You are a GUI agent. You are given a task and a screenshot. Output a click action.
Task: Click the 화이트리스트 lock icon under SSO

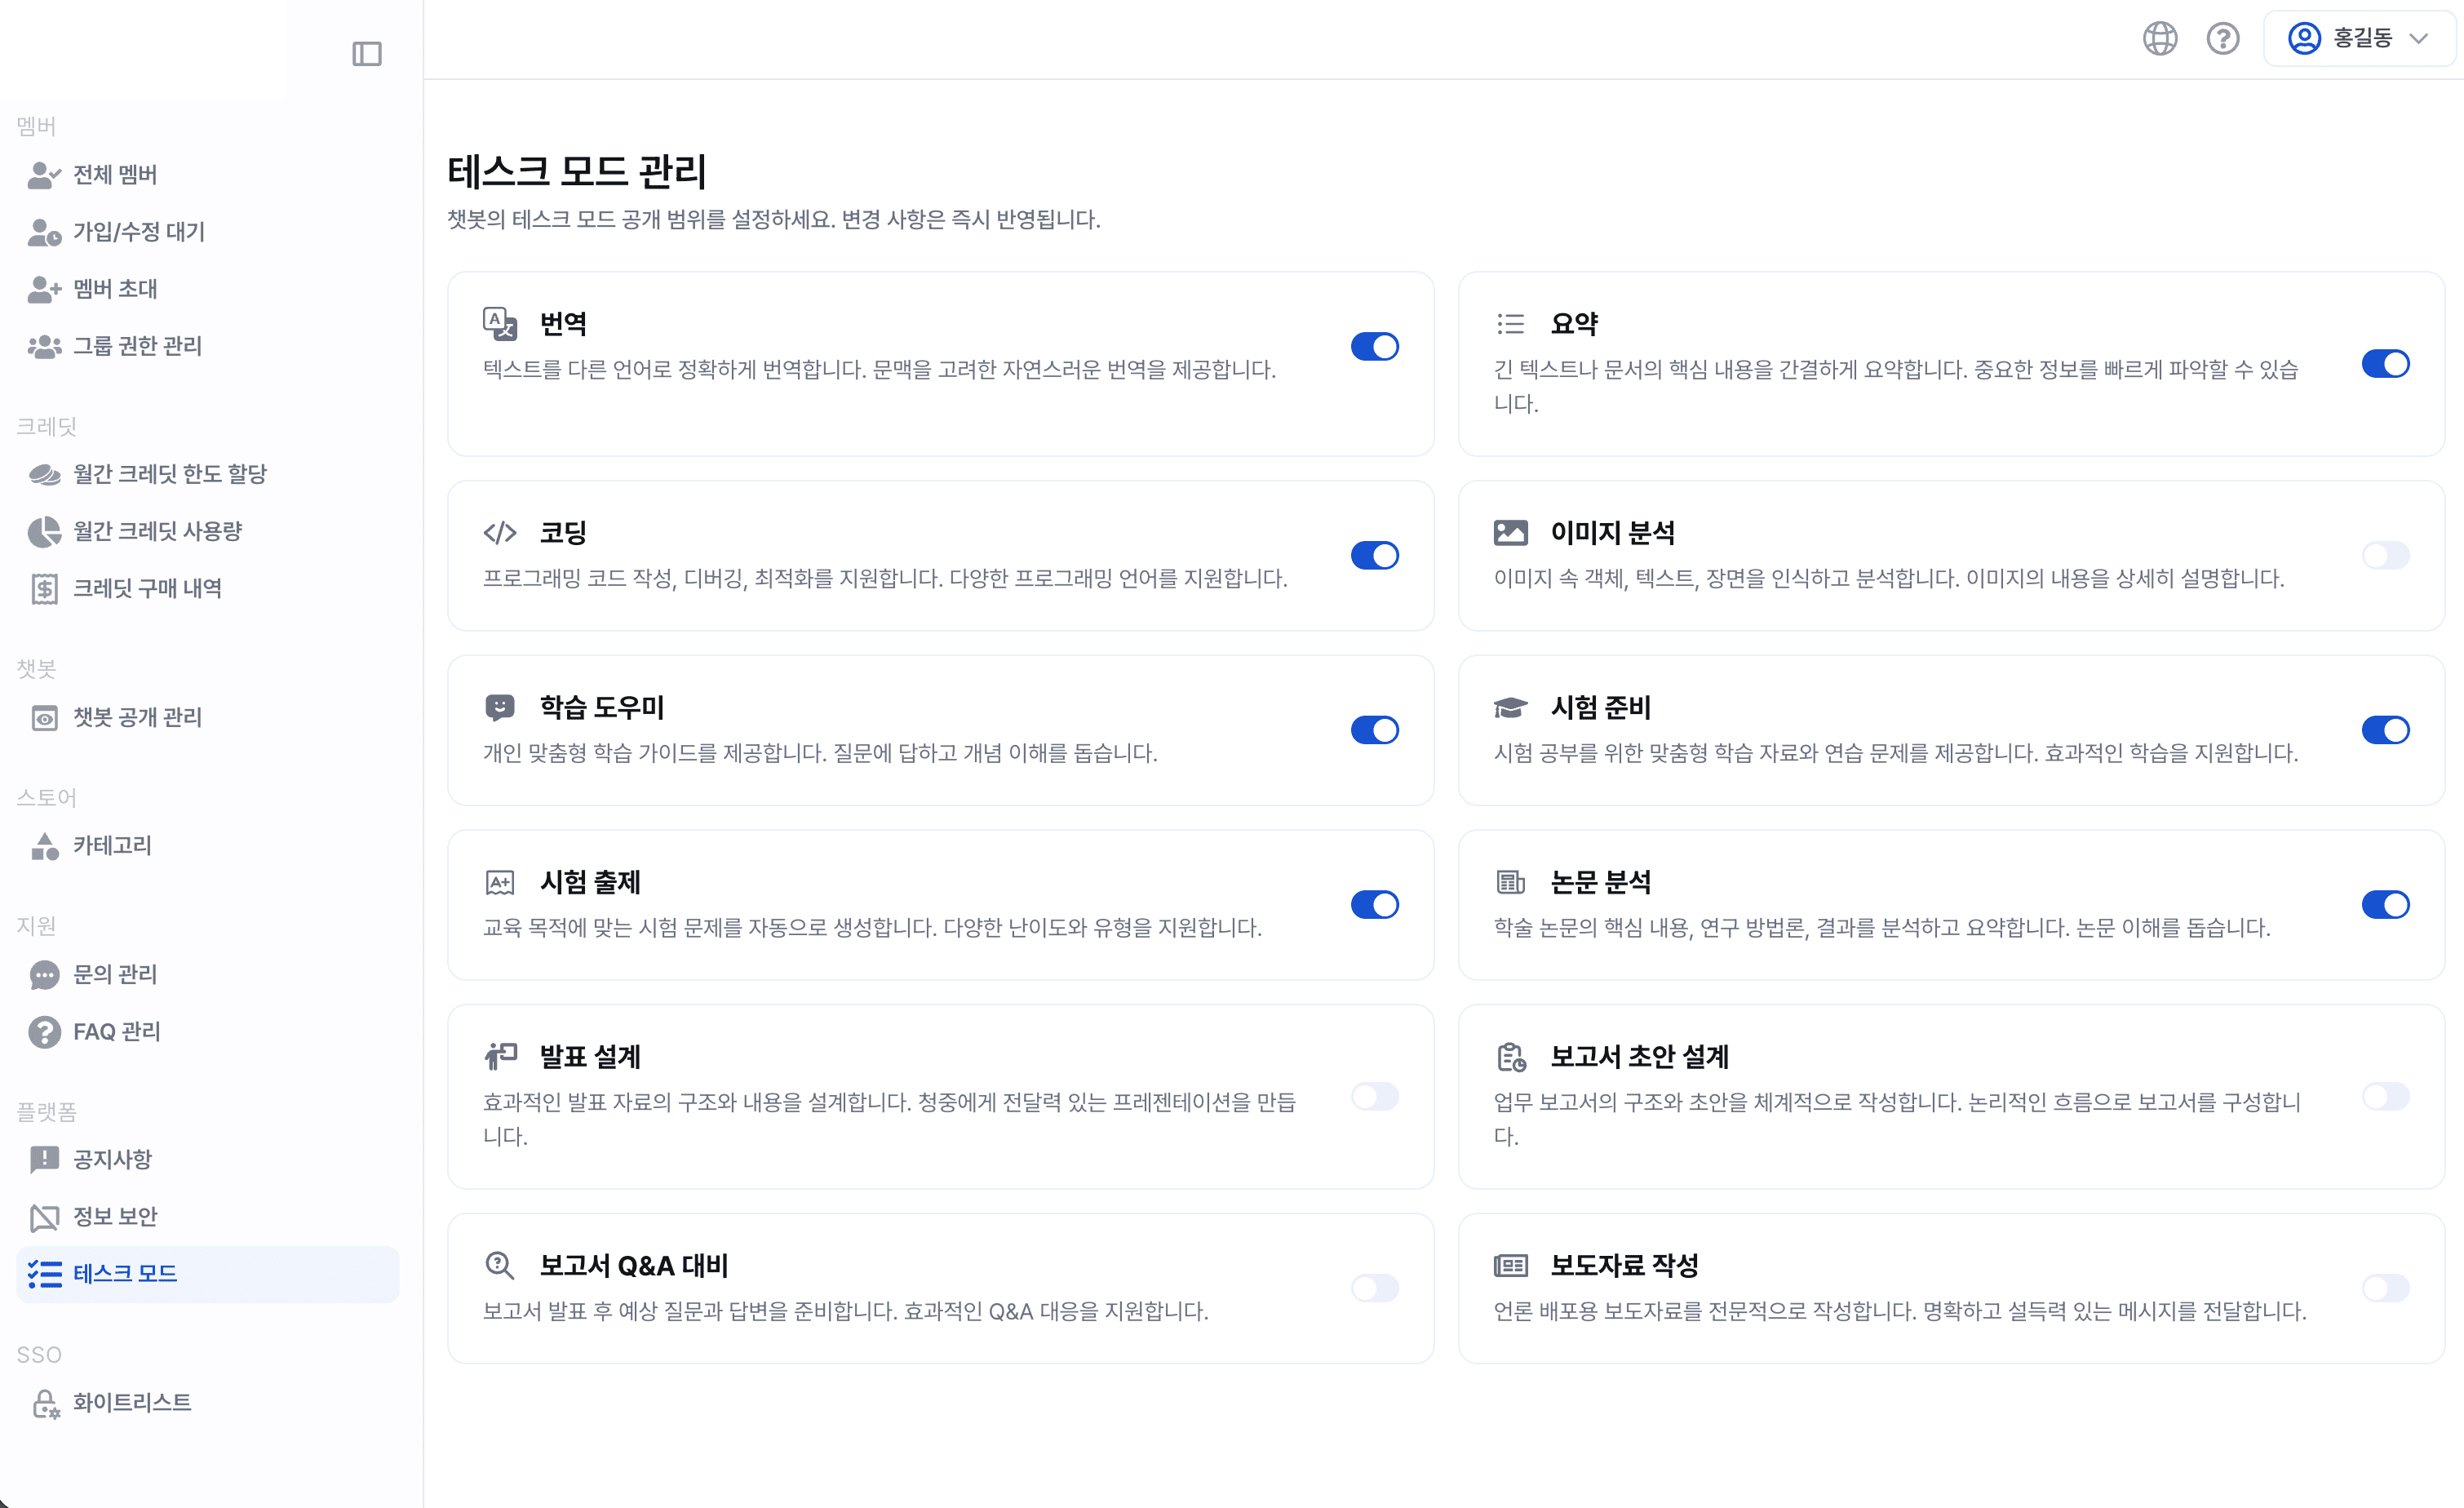pyautogui.click(x=44, y=1402)
